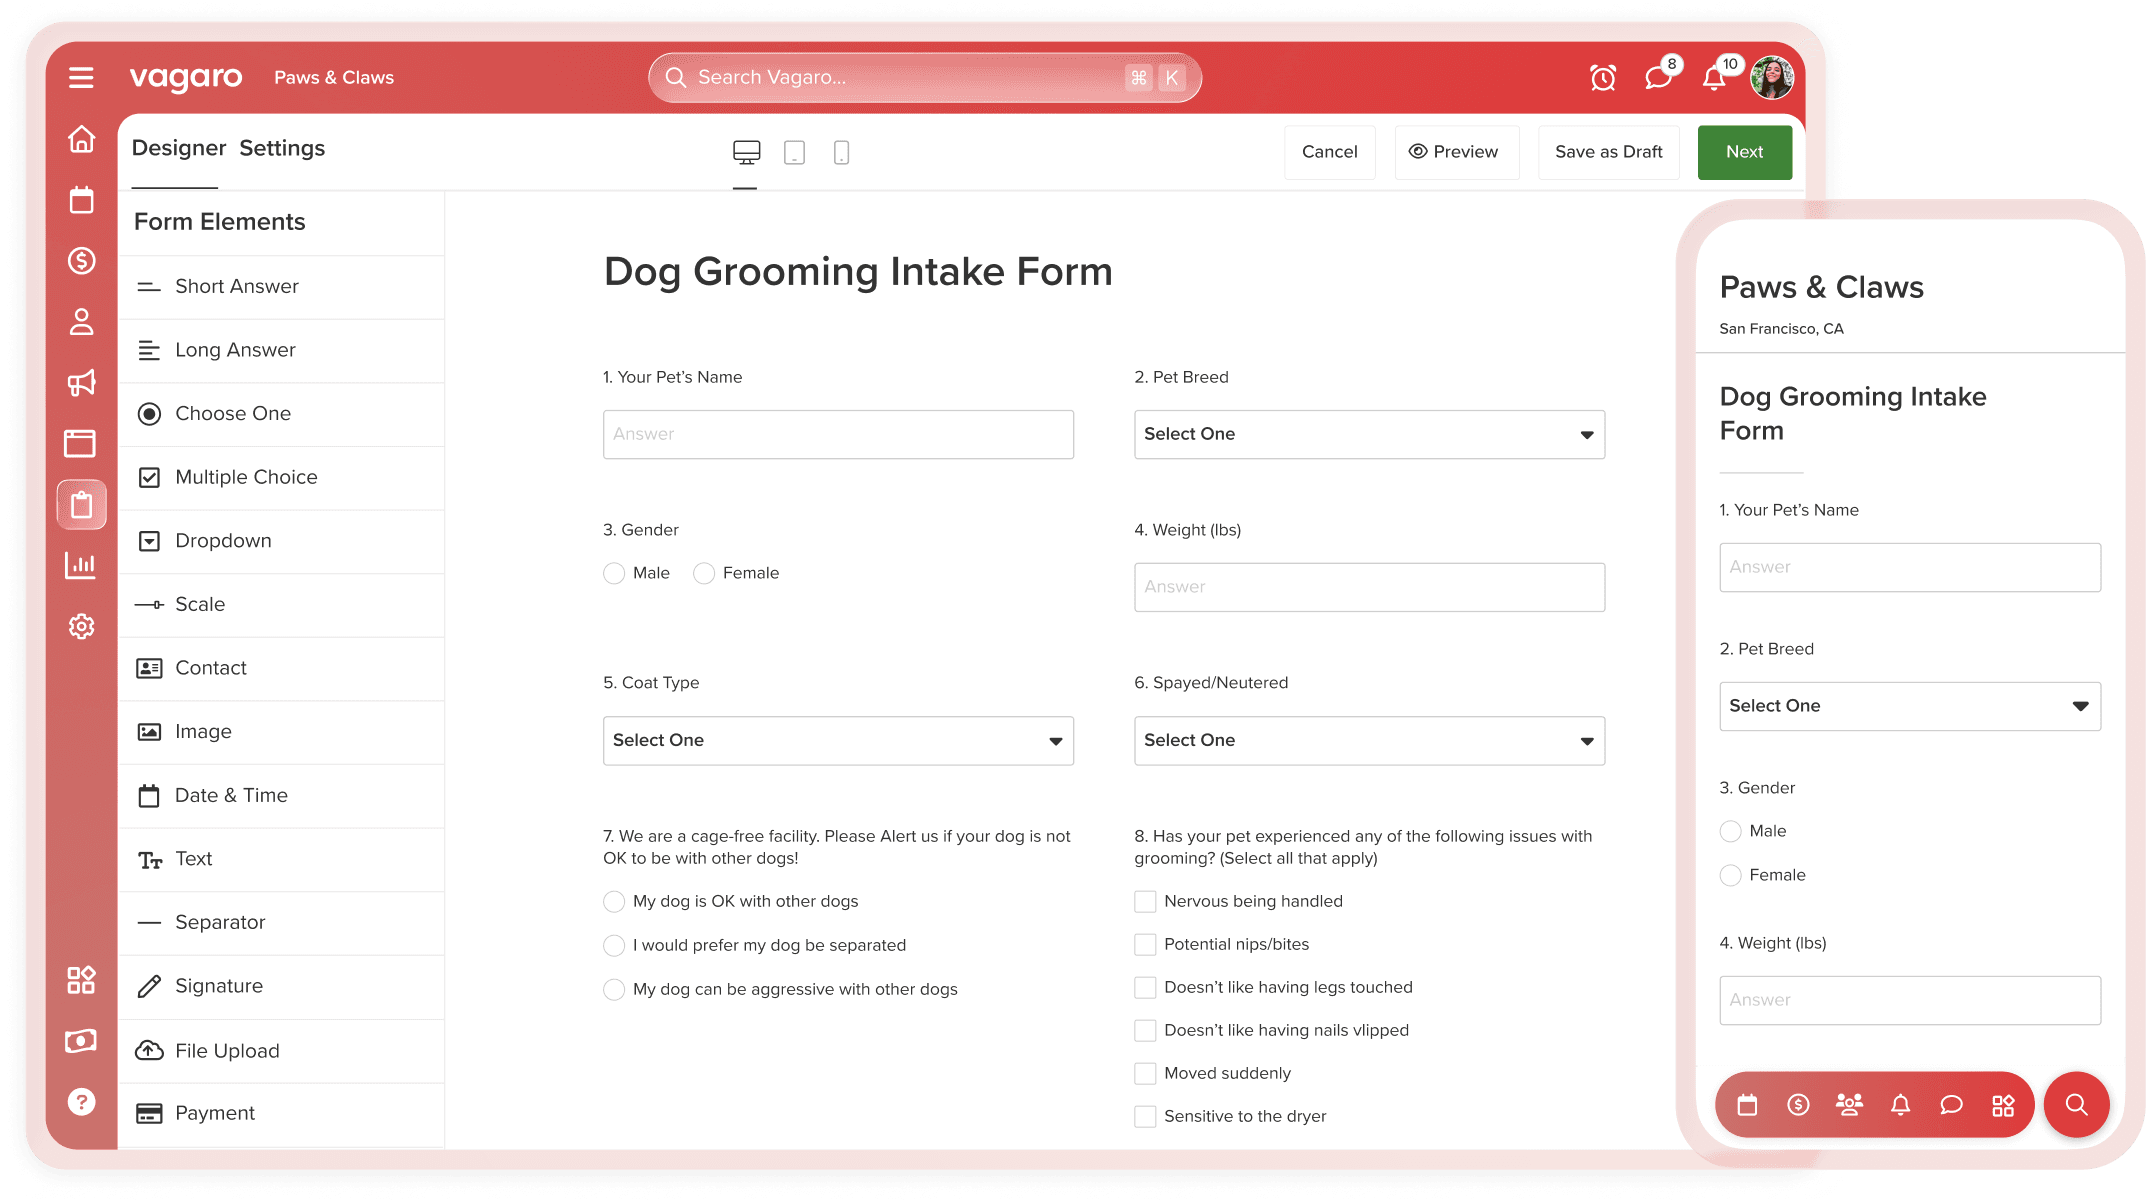Expand the Pet Breed dropdown in designer
The width and height of the screenshot is (2146, 1200).
click(1369, 434)
